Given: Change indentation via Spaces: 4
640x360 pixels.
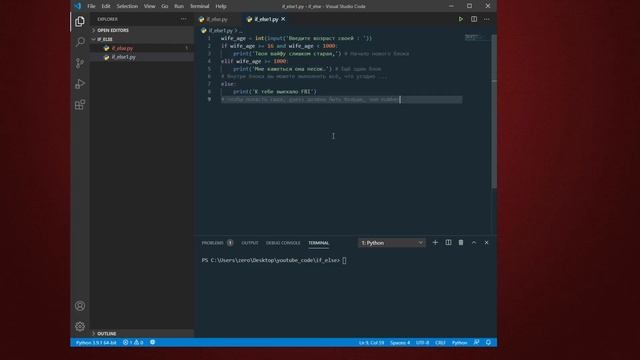Looking at the screenshot, I should click(400, 342).
